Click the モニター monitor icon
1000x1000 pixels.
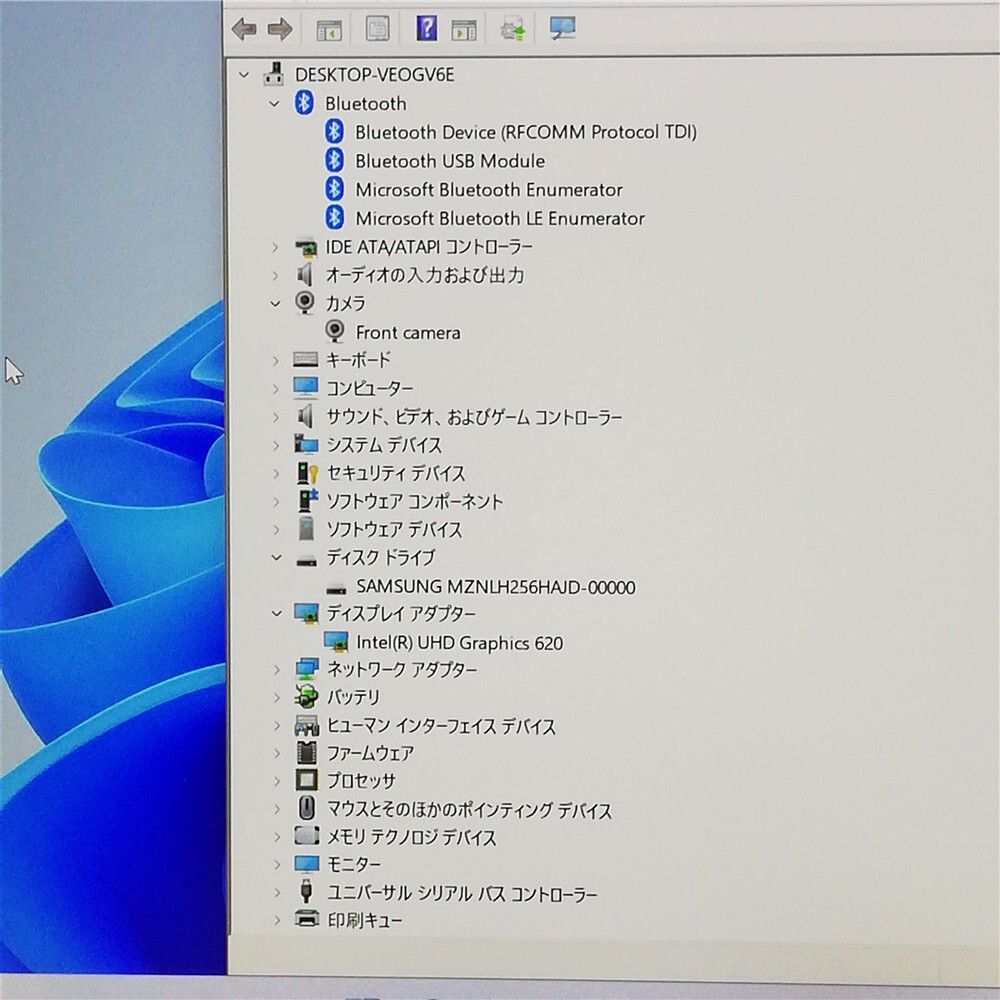(x=307, y=864)
